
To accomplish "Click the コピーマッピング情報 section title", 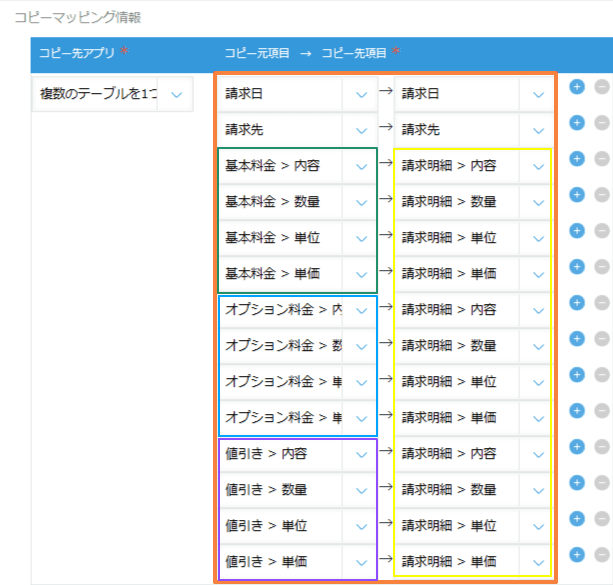I will pos(77,17).
